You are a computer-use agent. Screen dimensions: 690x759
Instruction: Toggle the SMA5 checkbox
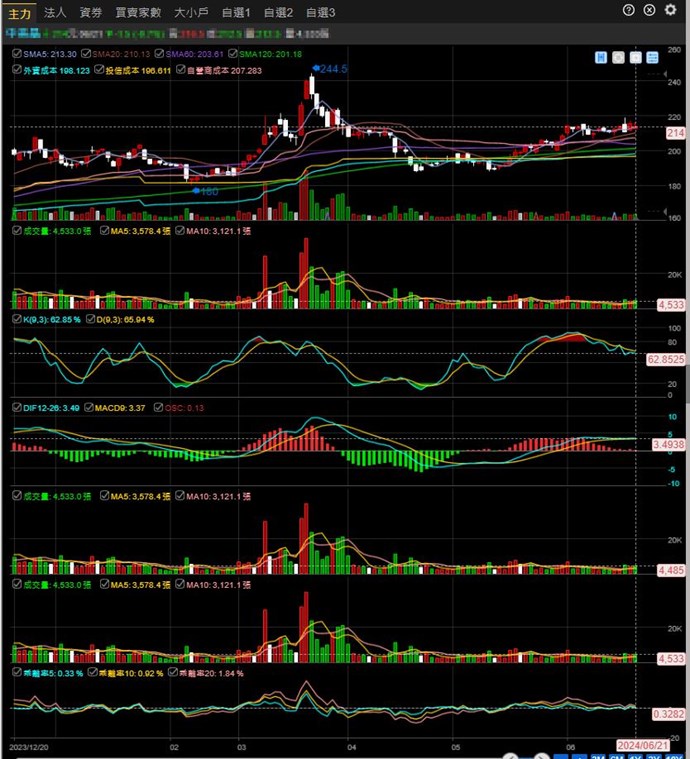click(x=17, y=53)
